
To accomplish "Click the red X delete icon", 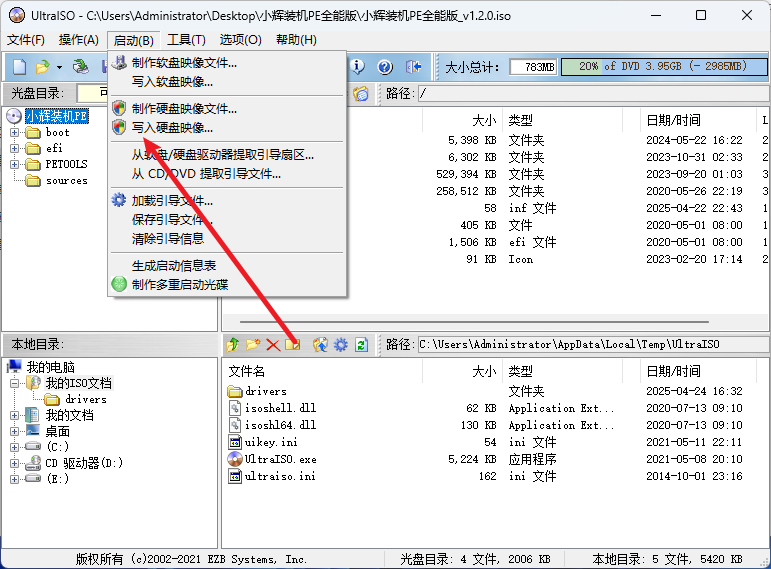I will [x=273, y=345].
